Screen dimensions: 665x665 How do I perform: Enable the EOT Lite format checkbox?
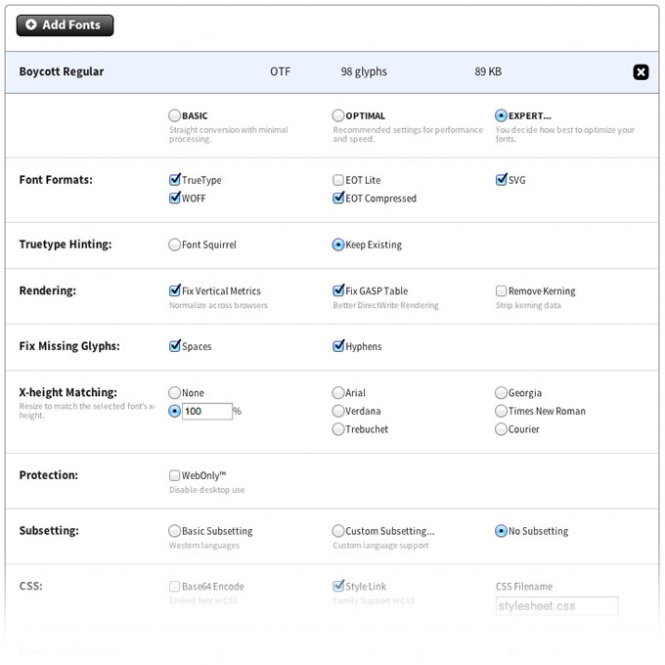point(338,180)
